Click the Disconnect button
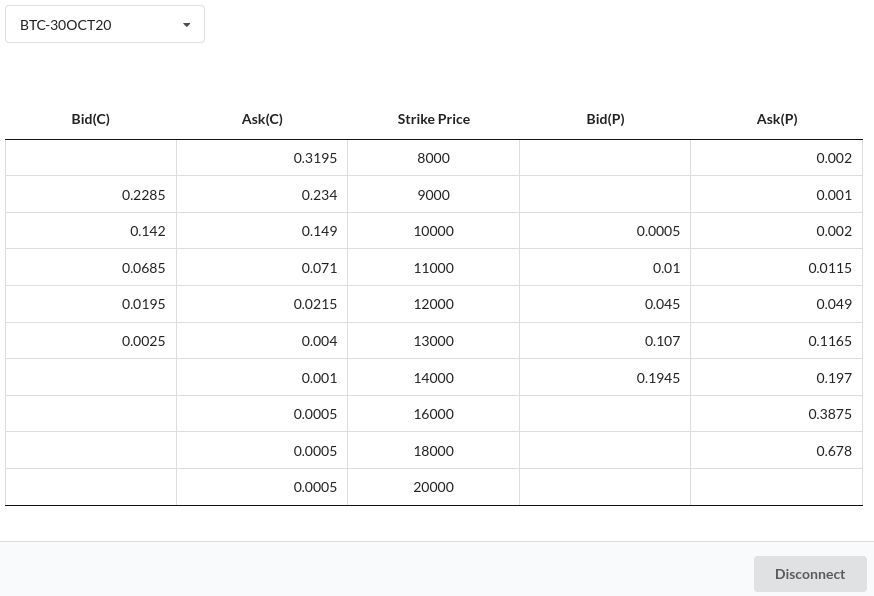The image size is (874, 596). (x=810, y=573)
